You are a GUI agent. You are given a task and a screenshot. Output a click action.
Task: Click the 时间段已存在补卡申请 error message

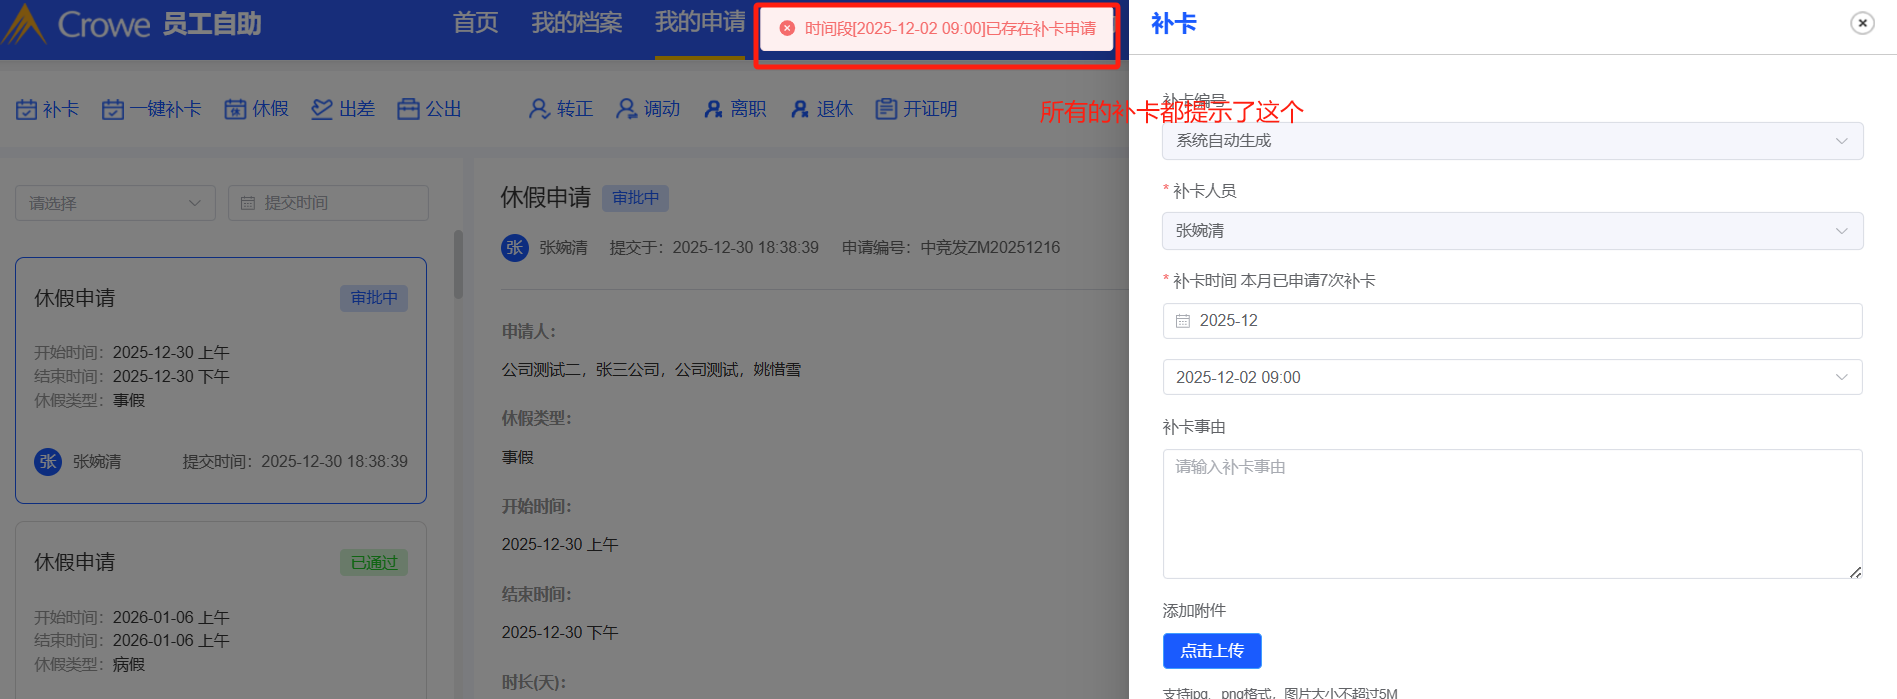pyautogui.click(x=950, y=29)
